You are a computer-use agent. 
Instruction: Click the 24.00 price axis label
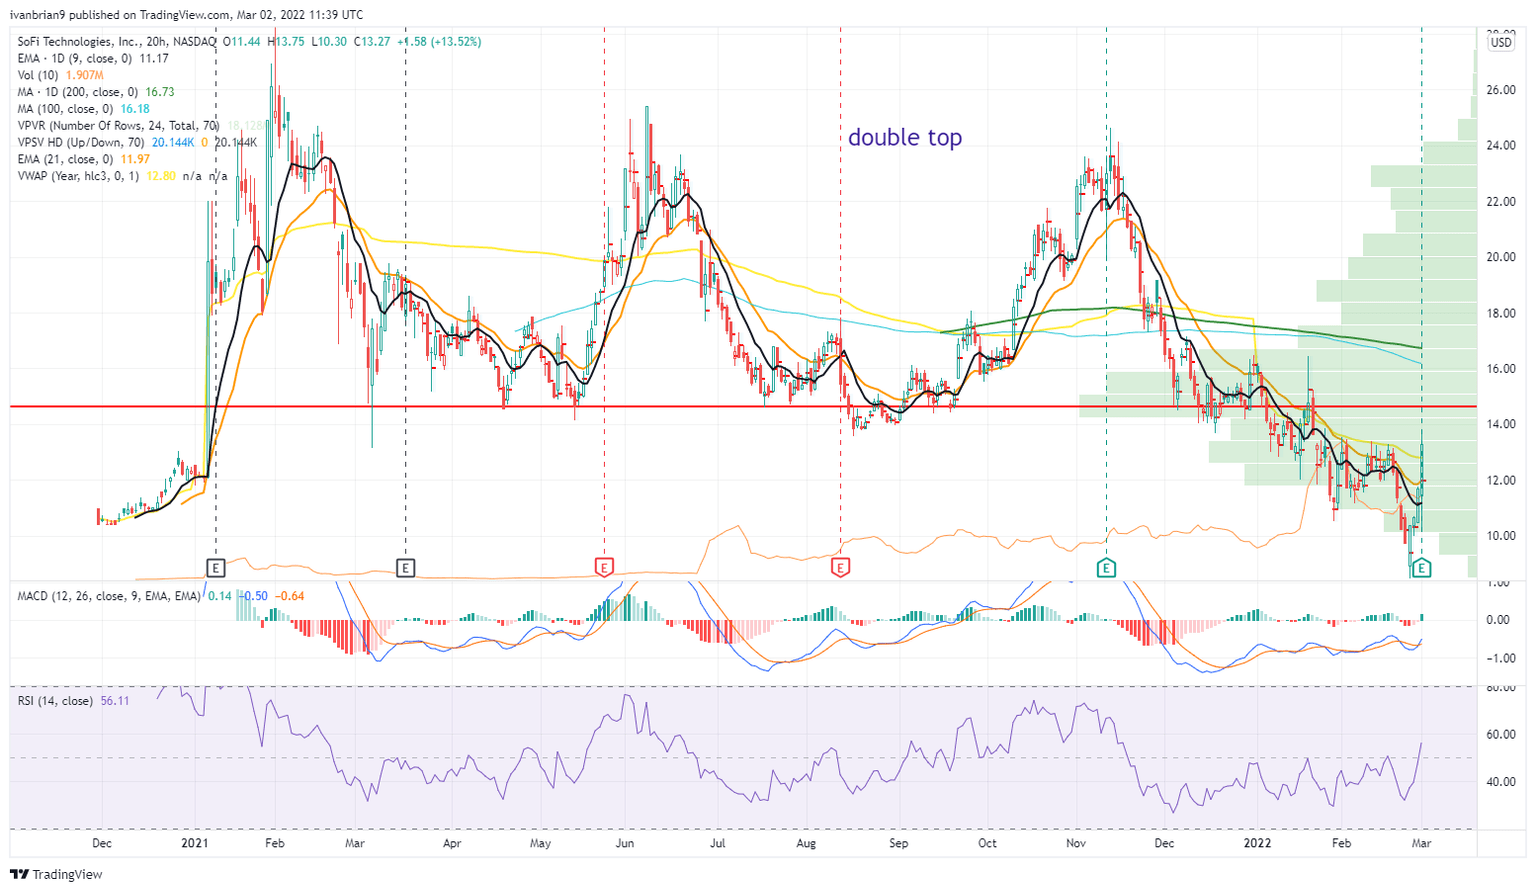click(x=1500, y=146)
